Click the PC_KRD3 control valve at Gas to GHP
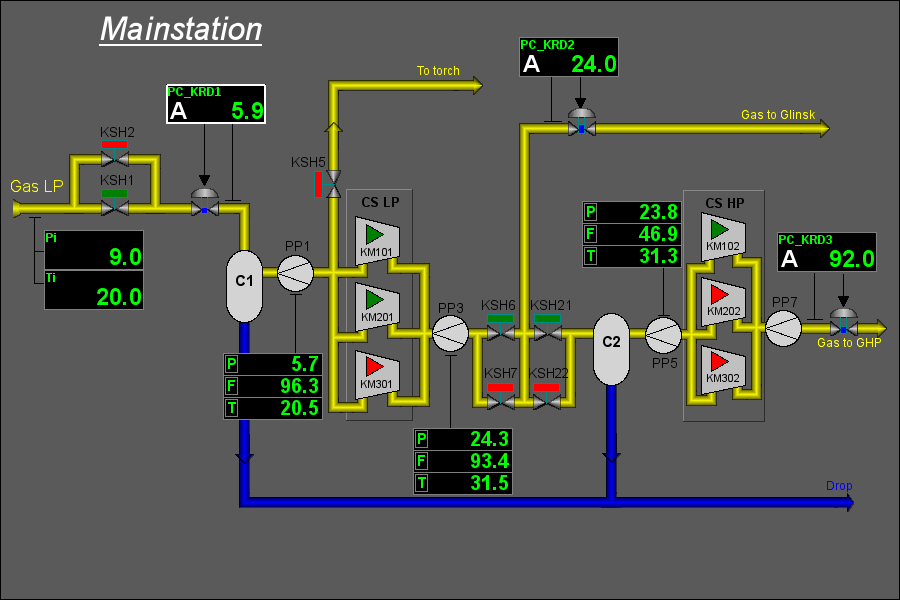The image size is (900, 600). (x=844, y=325)
